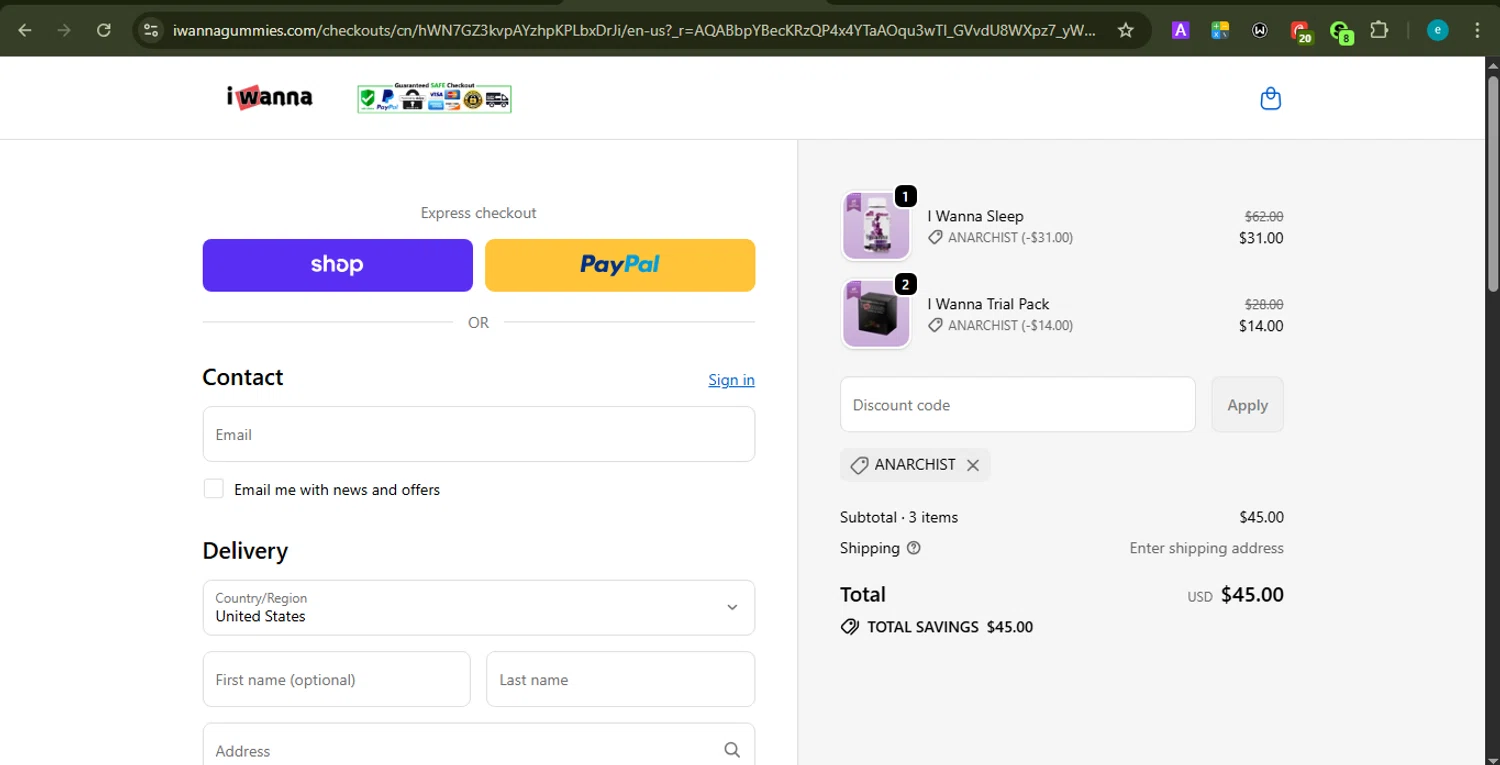Click the $14.00 Trial Pack price
The width and height of the screenshot is (1500, 765).
(x=1261, y=326)
